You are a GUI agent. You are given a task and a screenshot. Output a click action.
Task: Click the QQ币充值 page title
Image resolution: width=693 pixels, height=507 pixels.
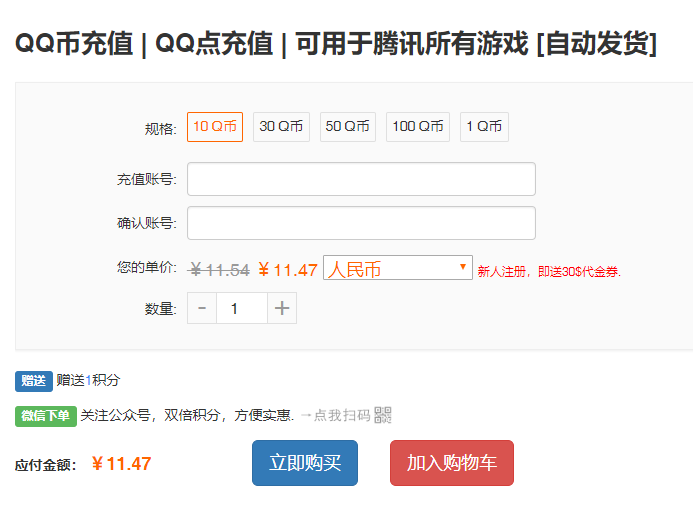coord(336,44)
